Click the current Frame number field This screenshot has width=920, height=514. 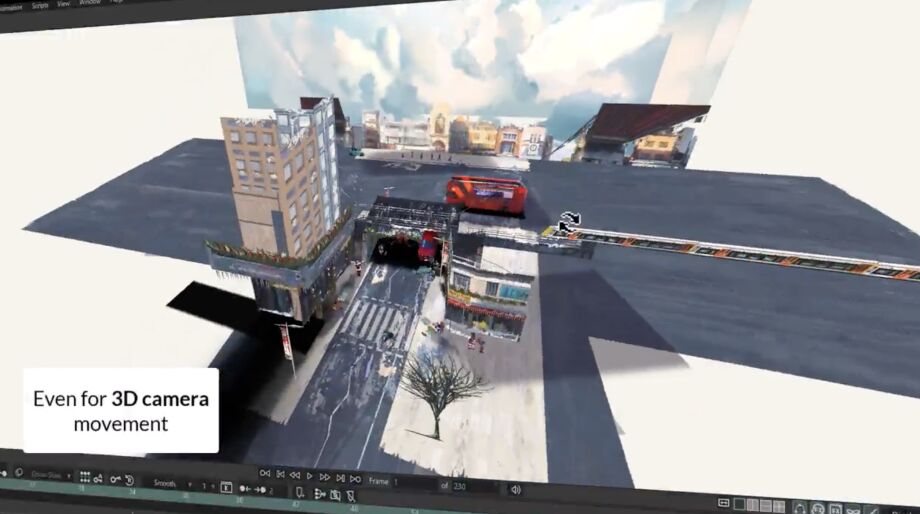click(x=414, y=482)
